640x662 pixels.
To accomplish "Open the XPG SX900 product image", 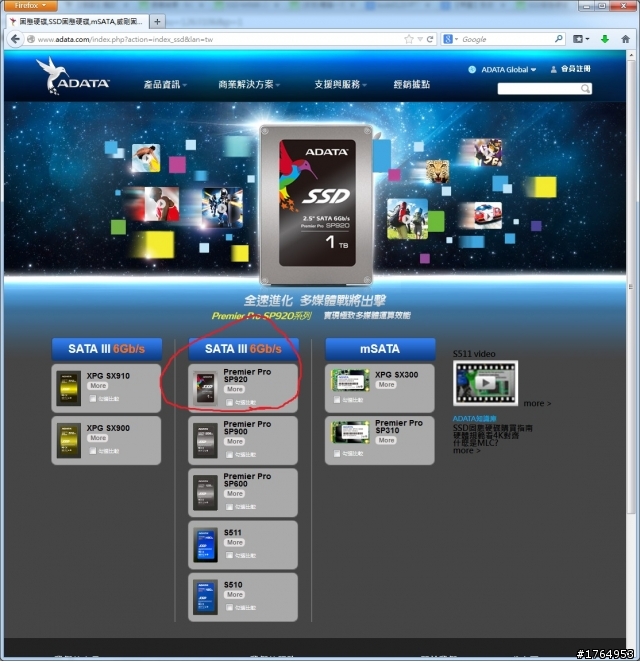I will click(x=69, y=441).
